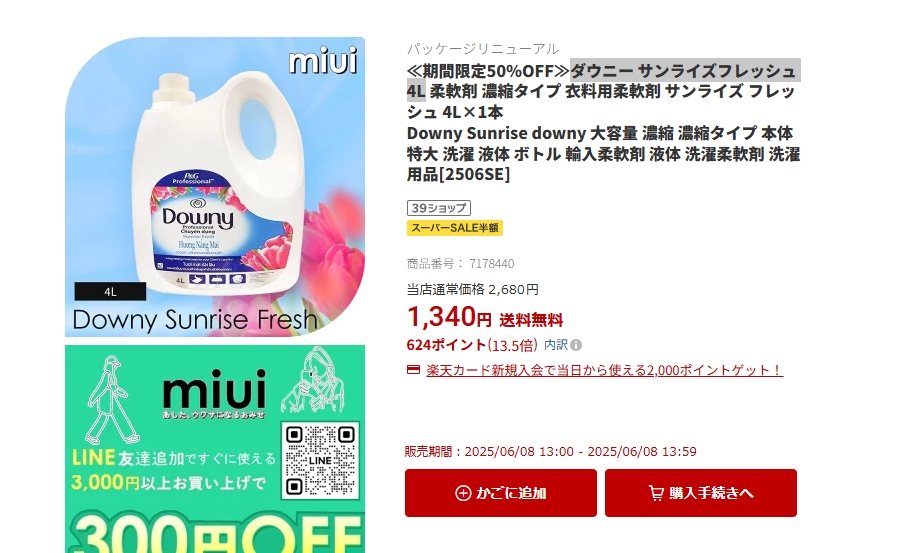922x553 pixels.
Task: Open the miui LINE 300円OFF coupon banner
Action: pyautogui.click(x=215, y=449)
